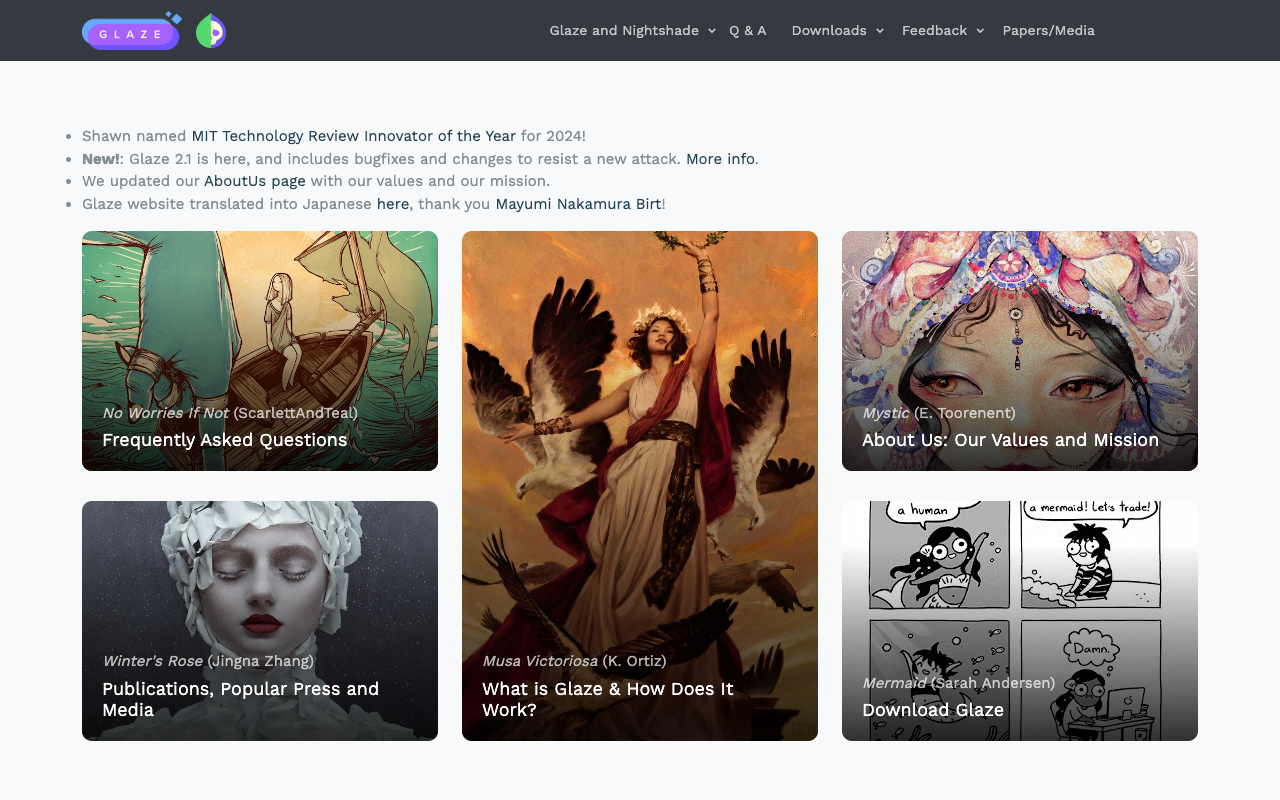Click the 'Winter's Rose (Jingna Zhang)' caption
This screenshot has width=1280, height=800.
click(x=208, y=661)
